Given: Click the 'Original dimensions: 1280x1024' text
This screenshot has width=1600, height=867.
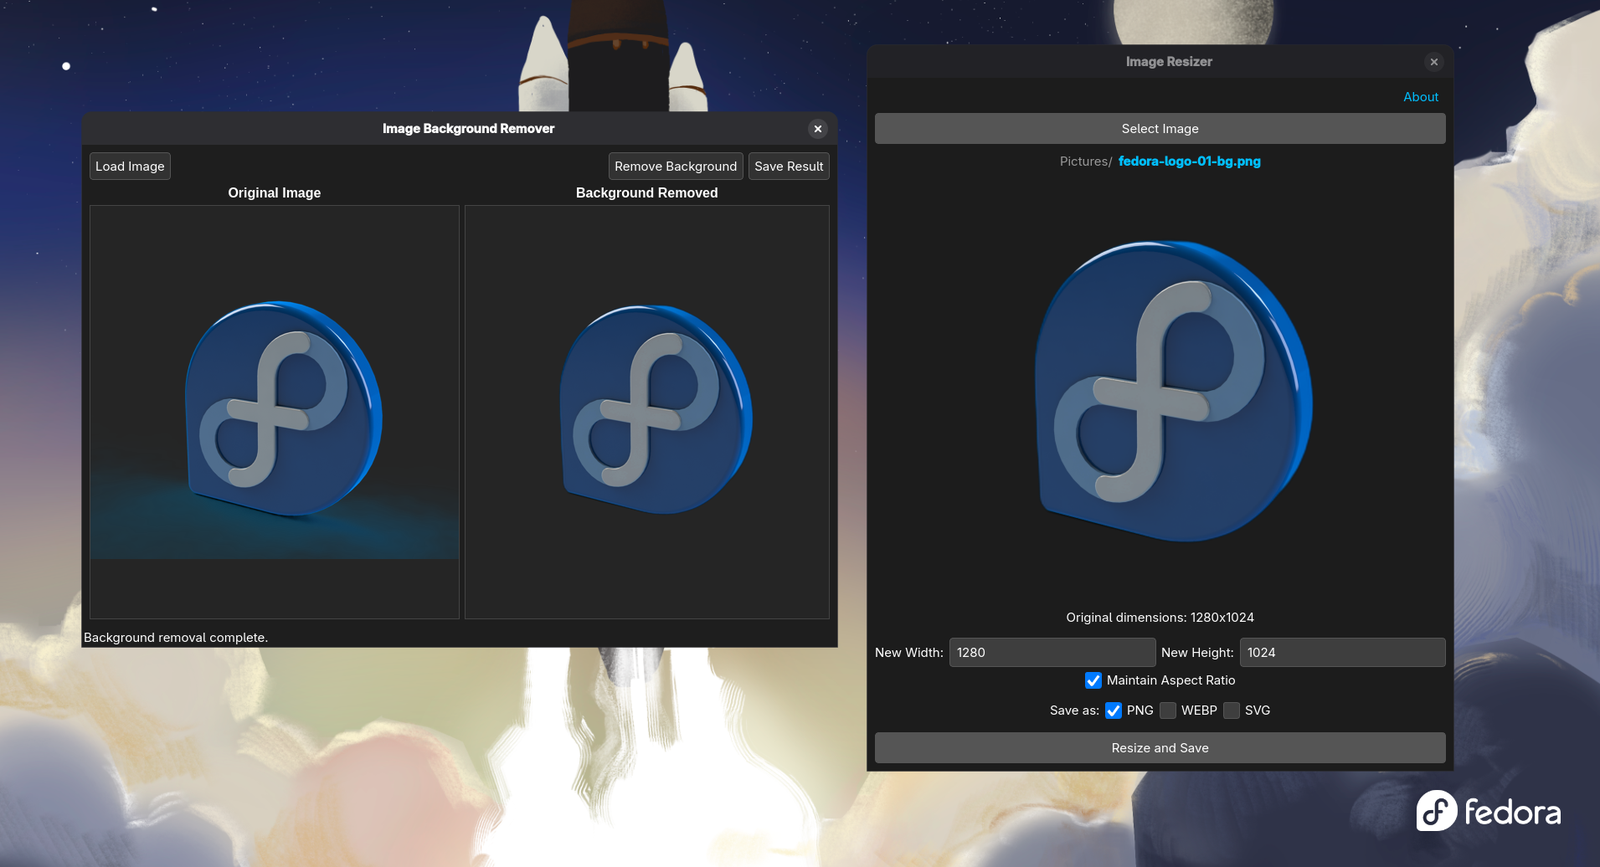Looking at the screenshot, I should coord(1160,617).
